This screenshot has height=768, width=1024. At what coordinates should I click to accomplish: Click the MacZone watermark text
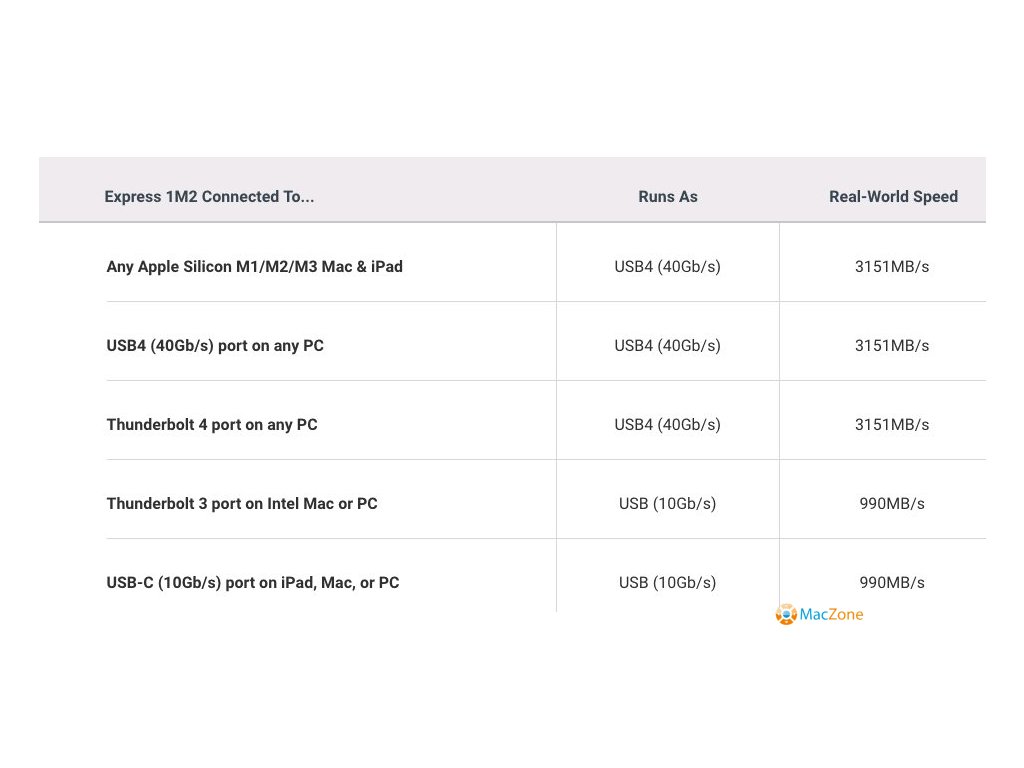coord(831,615)
